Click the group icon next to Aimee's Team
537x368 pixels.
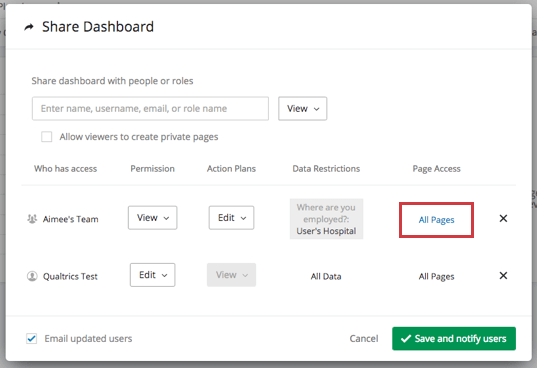(x=32, y=219)
